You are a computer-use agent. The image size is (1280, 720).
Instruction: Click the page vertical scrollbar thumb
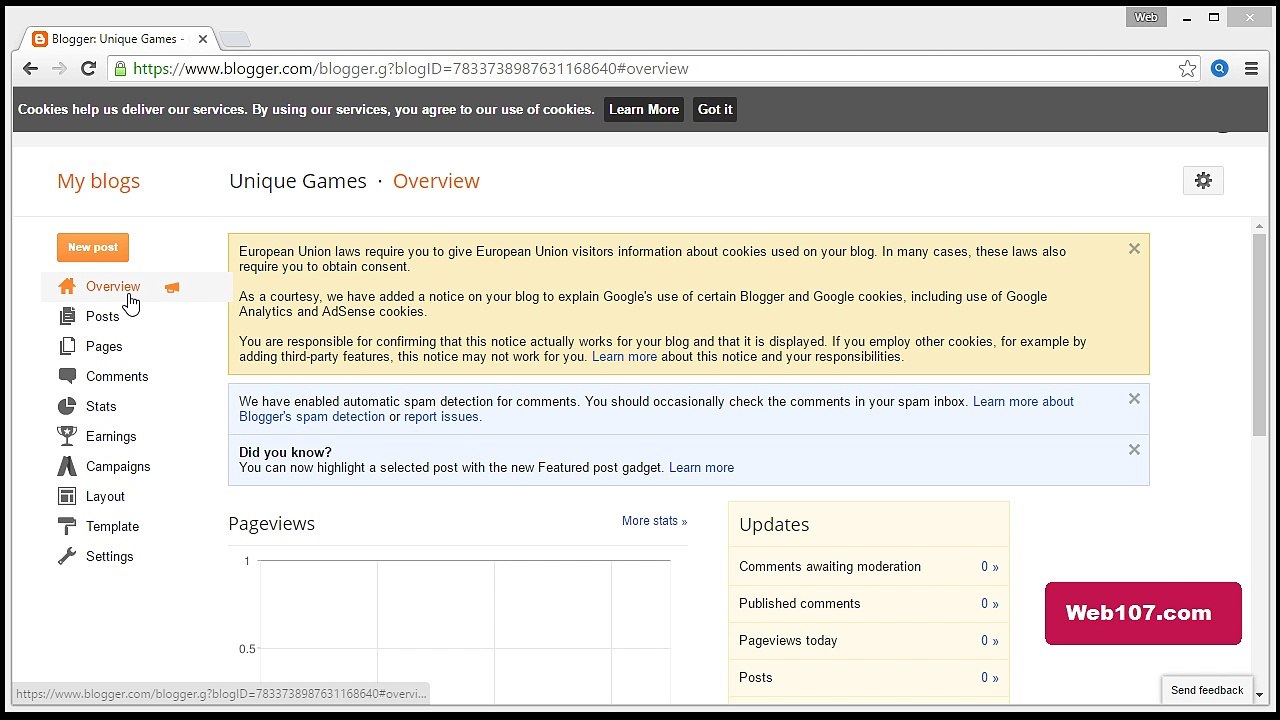[x=1259, y=335]
